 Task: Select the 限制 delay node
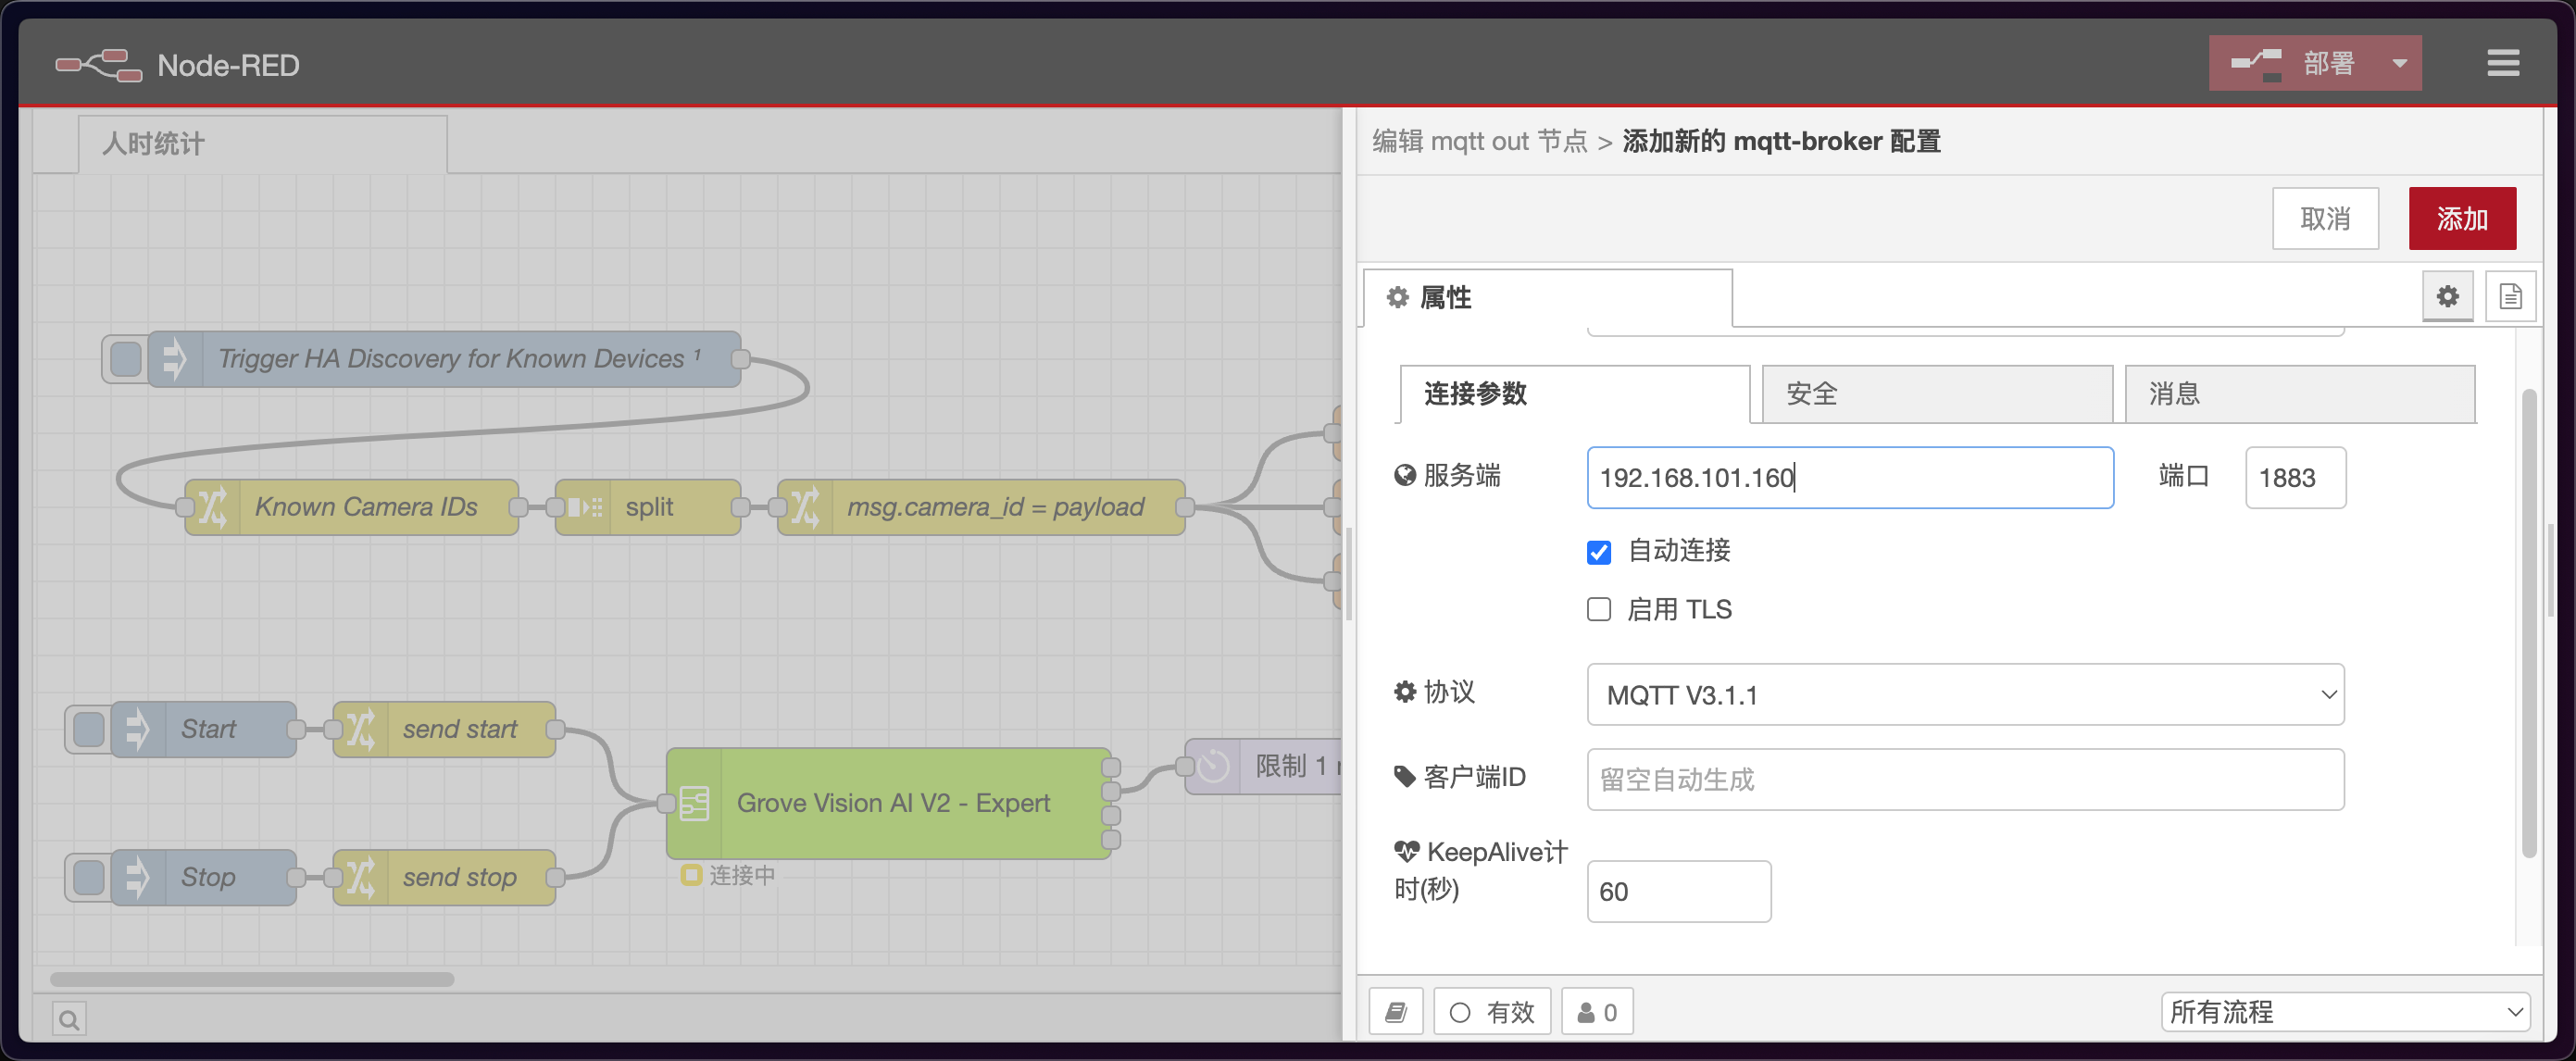pyautogui.click(x=1264, y=766)
